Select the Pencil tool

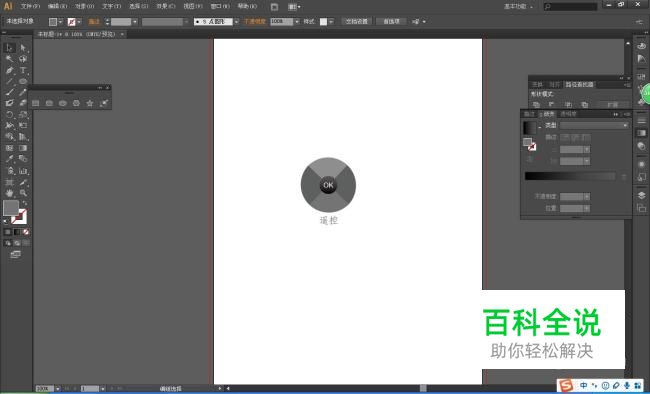pyautogui.click(x=23, y=92)
